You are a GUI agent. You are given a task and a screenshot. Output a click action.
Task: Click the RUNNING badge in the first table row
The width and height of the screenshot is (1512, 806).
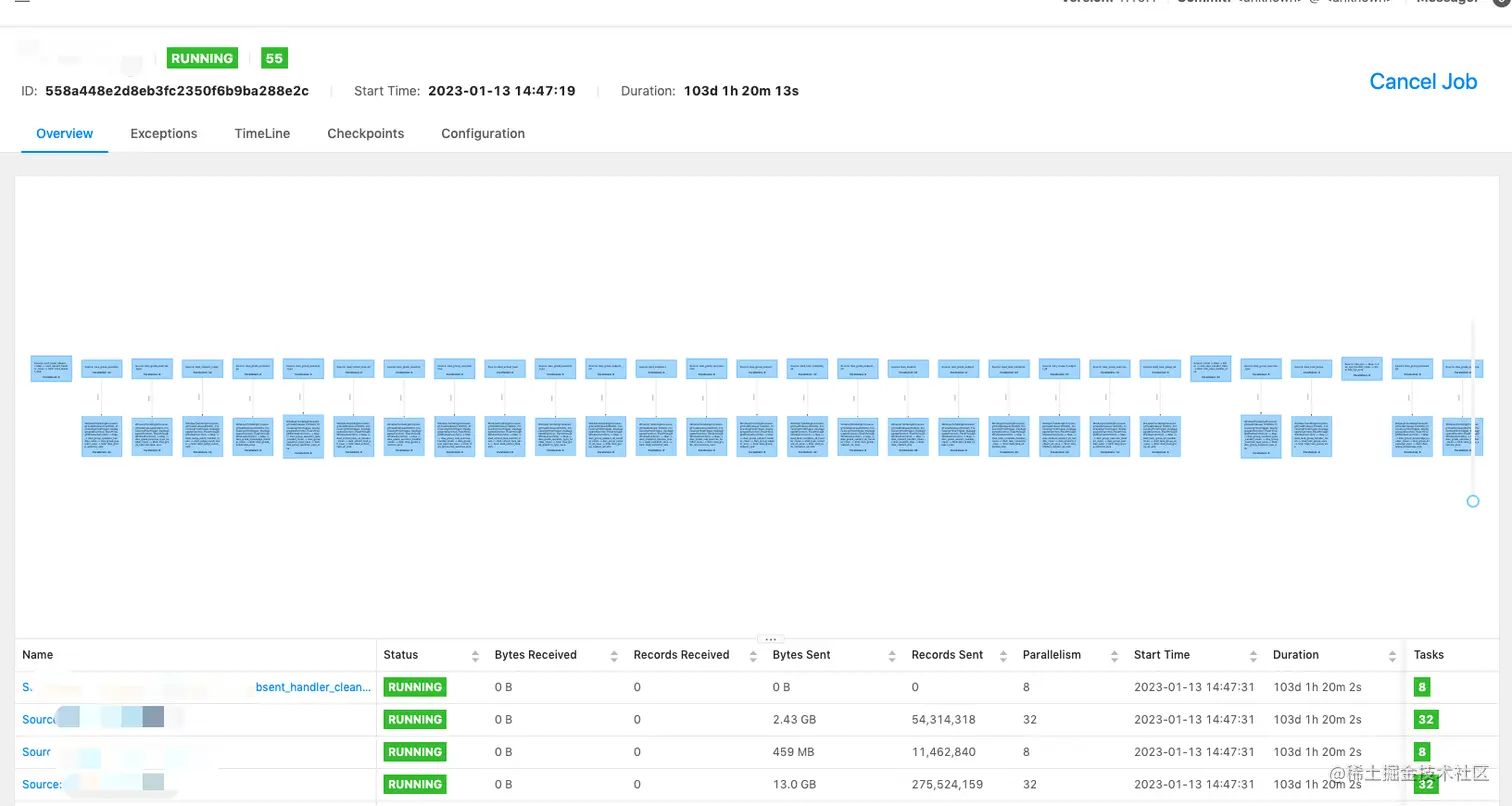tap(414, 687)
